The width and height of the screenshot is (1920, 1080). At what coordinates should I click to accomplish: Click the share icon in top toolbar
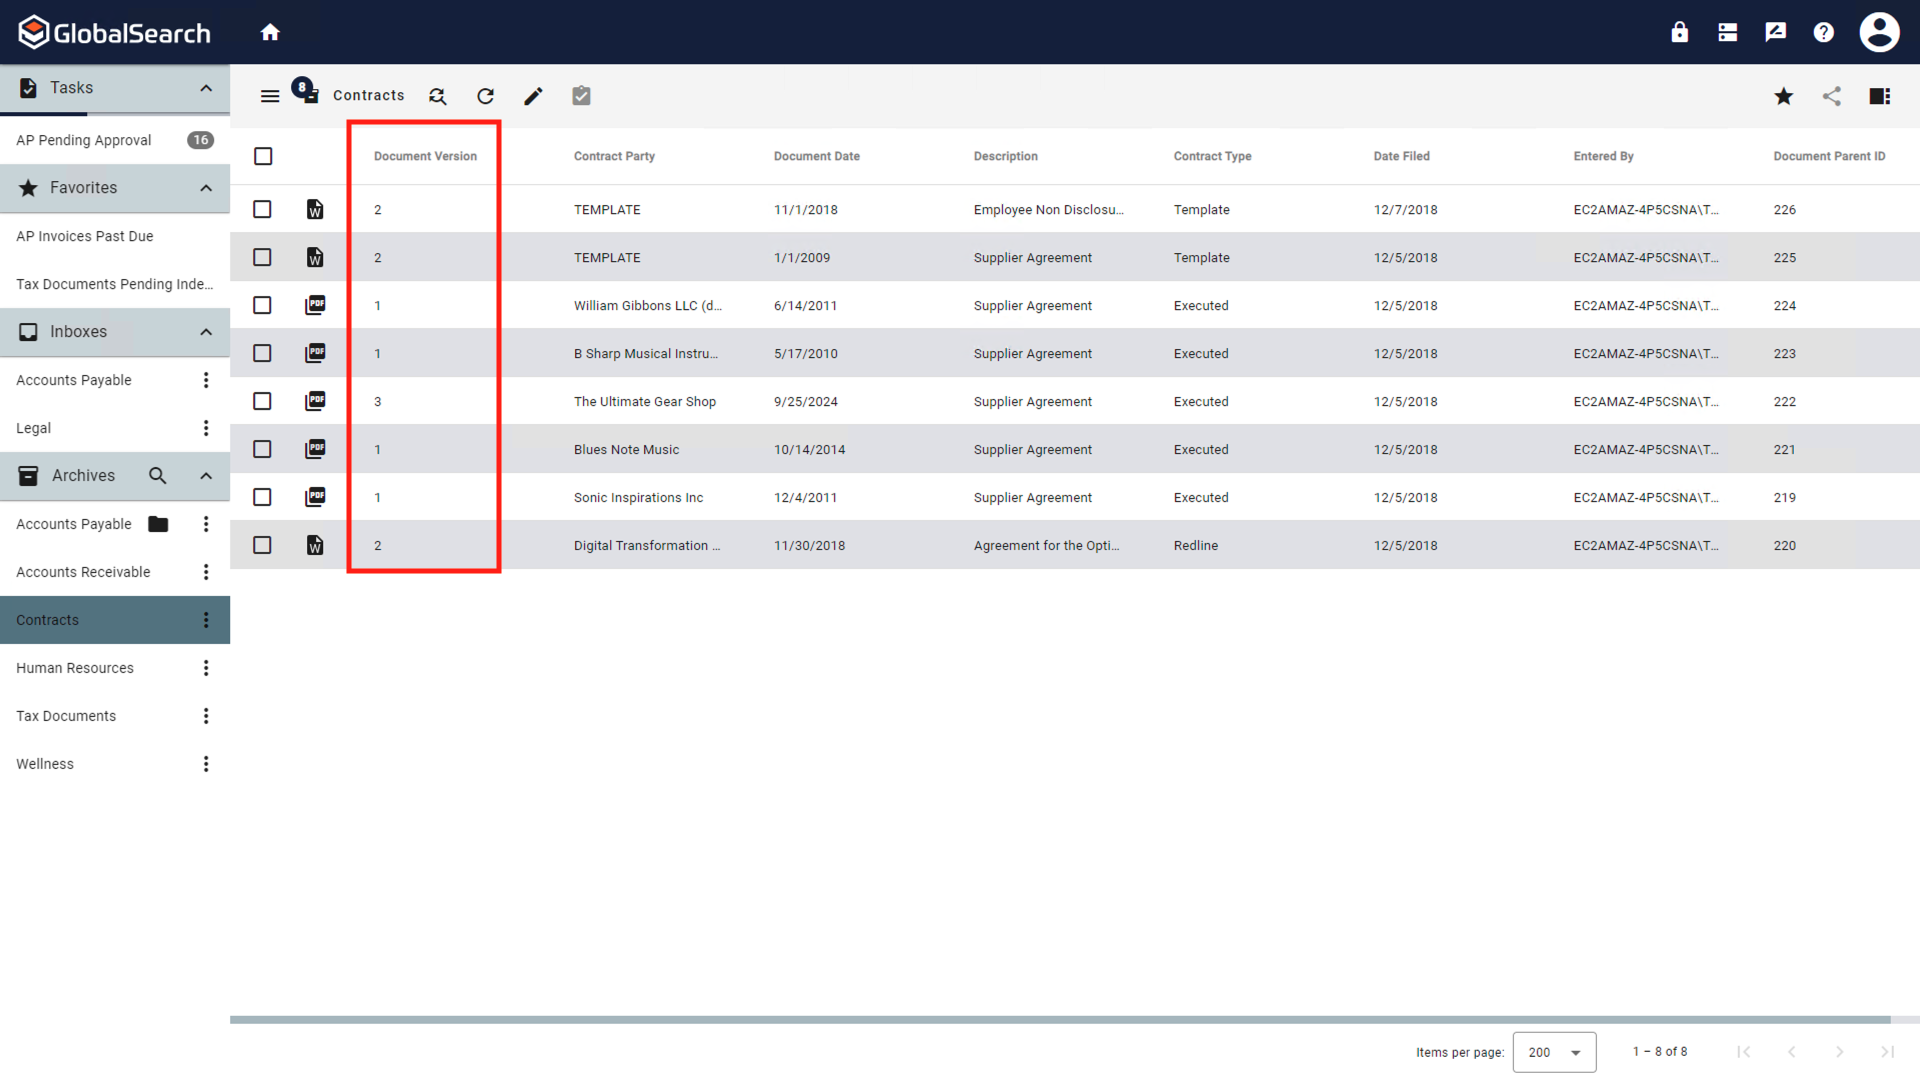1832,96
